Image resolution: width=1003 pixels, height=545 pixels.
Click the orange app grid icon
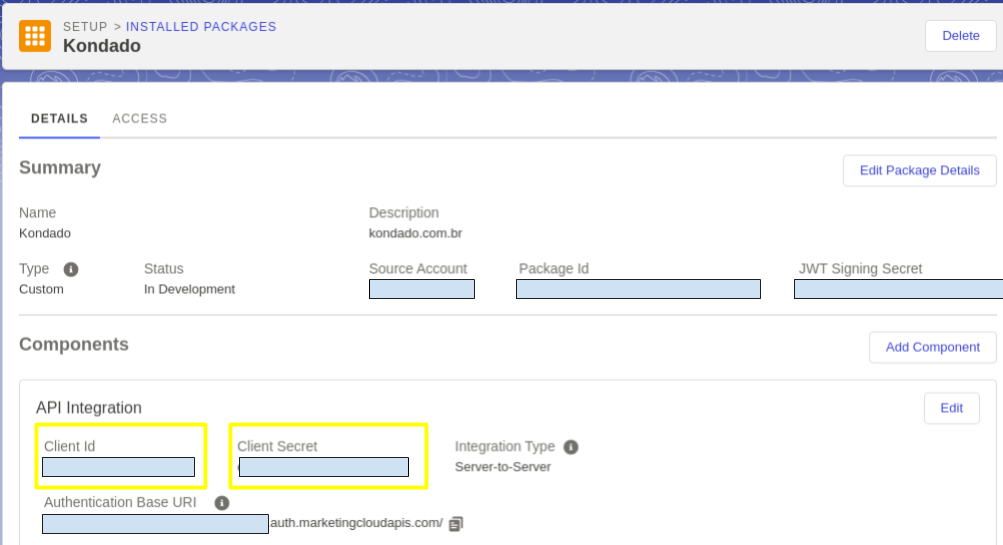(35, 36)
